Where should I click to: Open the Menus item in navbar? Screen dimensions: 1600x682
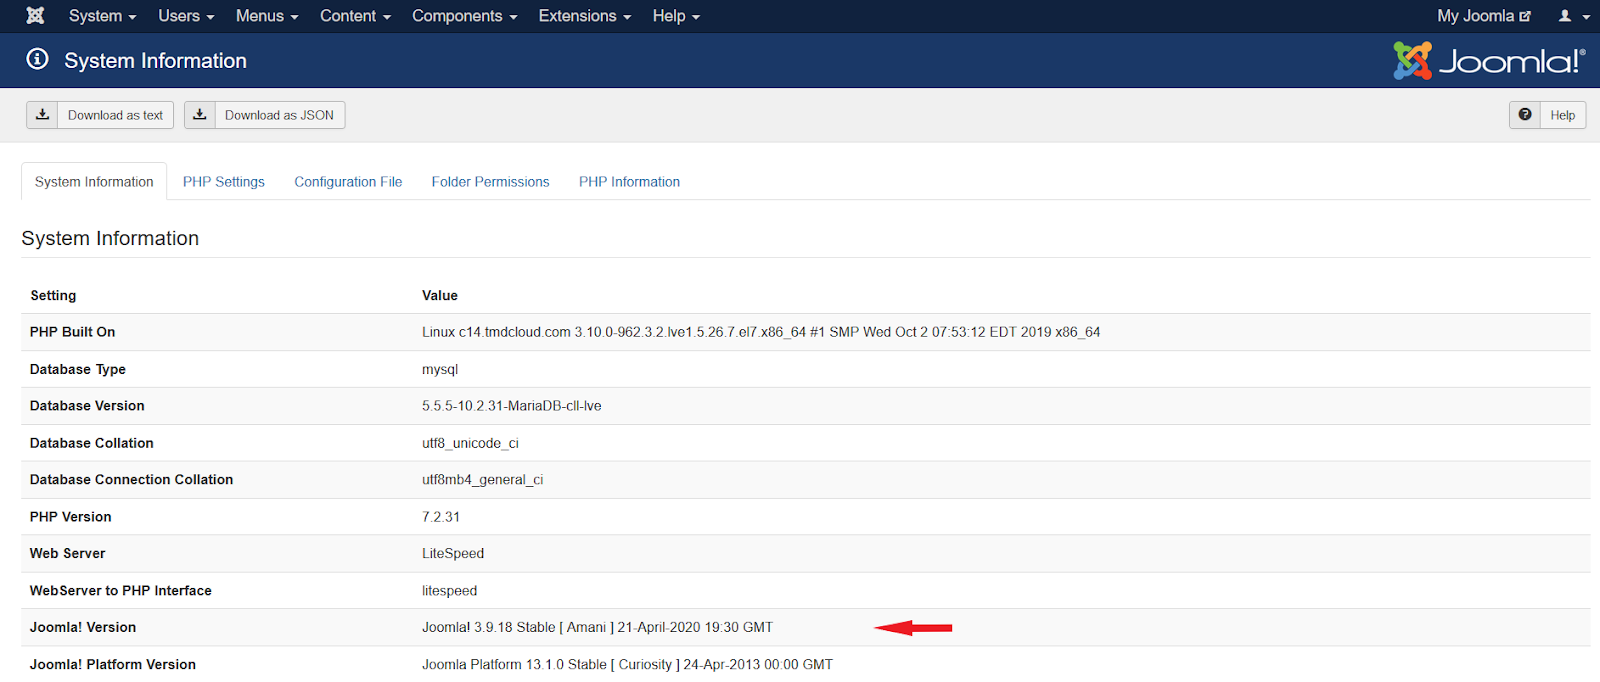267,16
